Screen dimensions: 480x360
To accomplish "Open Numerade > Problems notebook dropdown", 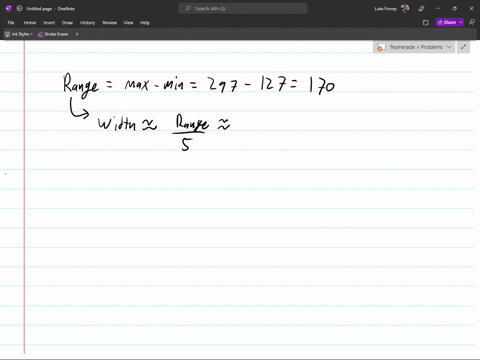I will click(414, 47).
